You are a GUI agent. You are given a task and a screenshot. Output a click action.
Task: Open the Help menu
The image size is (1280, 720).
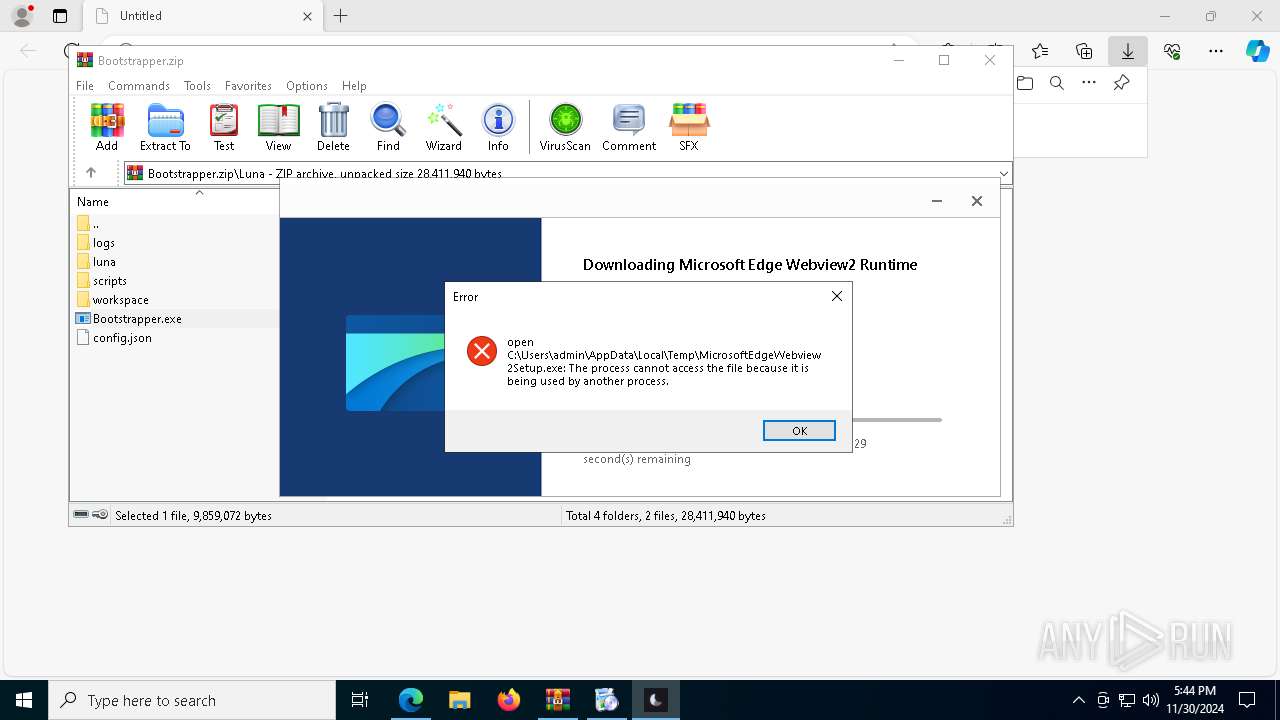pyautogui.click(x=354, y=86)
